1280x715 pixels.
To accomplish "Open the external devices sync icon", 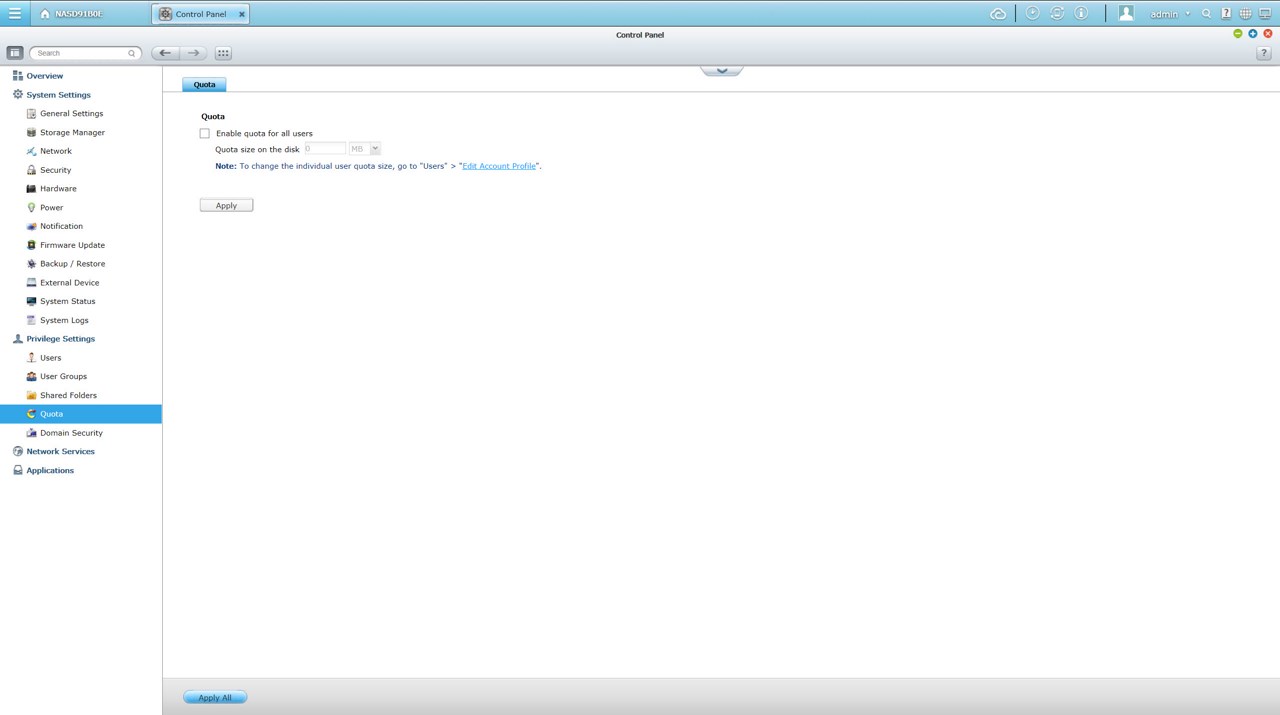I will 1057,14.
